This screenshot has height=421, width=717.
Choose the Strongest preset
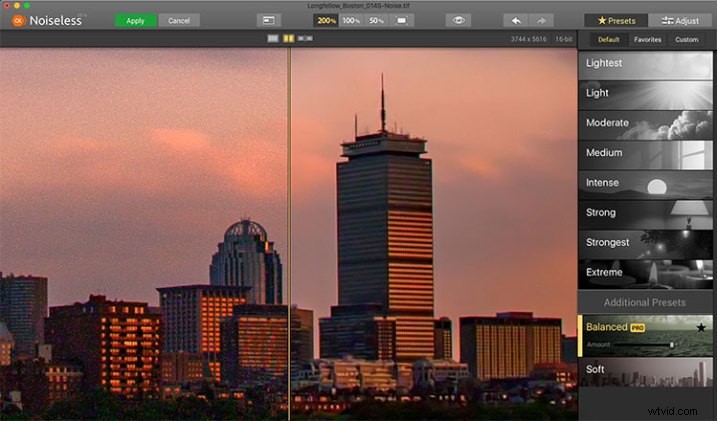coord(645,245)
